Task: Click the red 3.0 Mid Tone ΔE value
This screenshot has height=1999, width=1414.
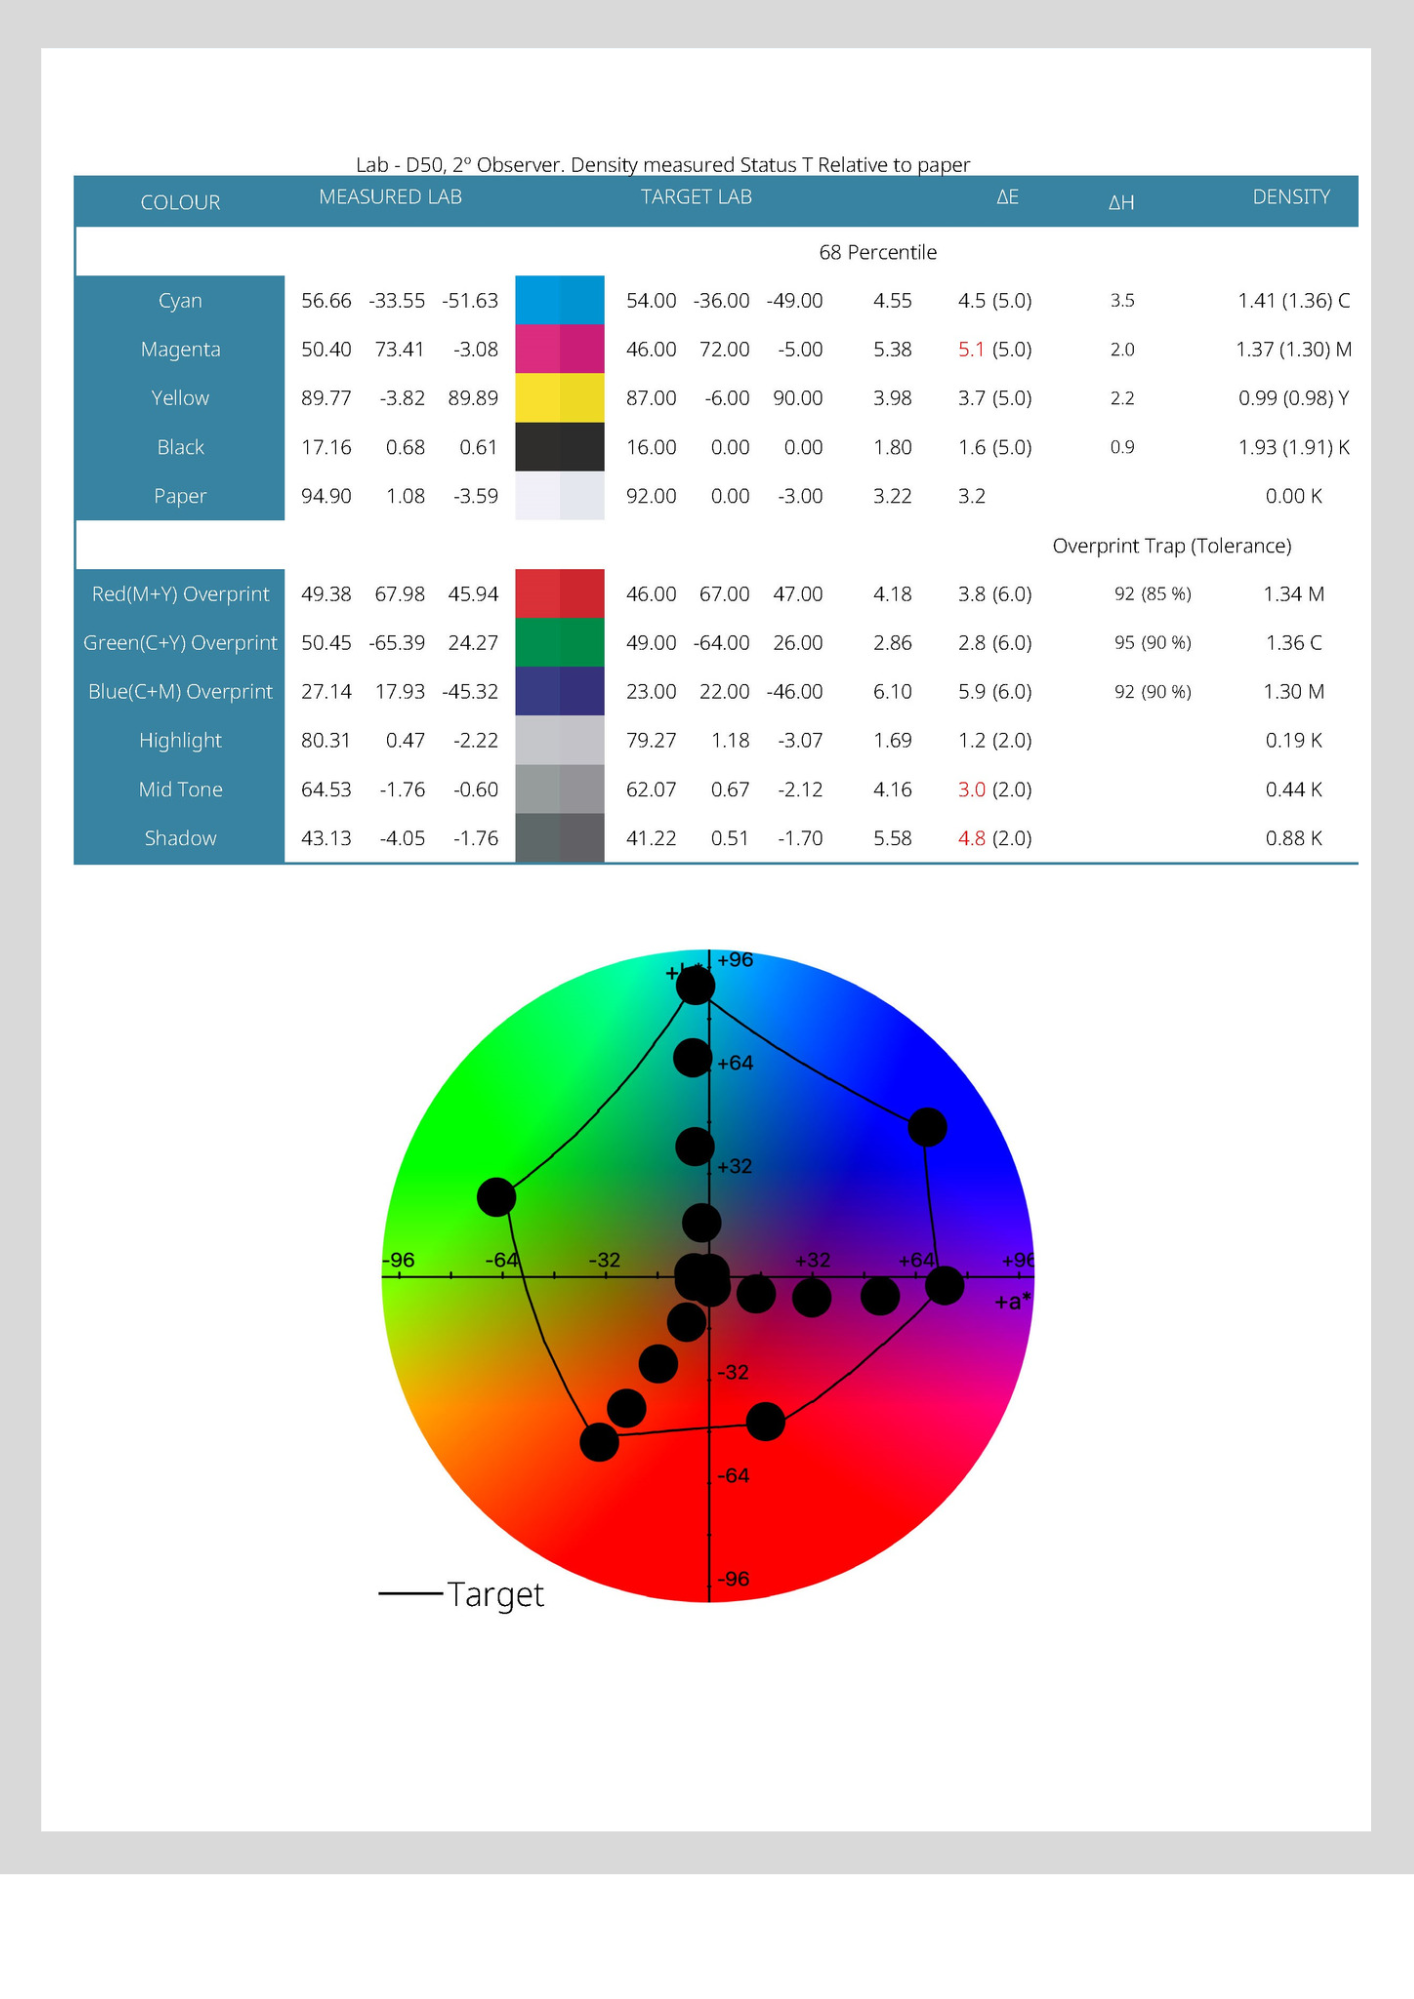Action: point(971,789)
